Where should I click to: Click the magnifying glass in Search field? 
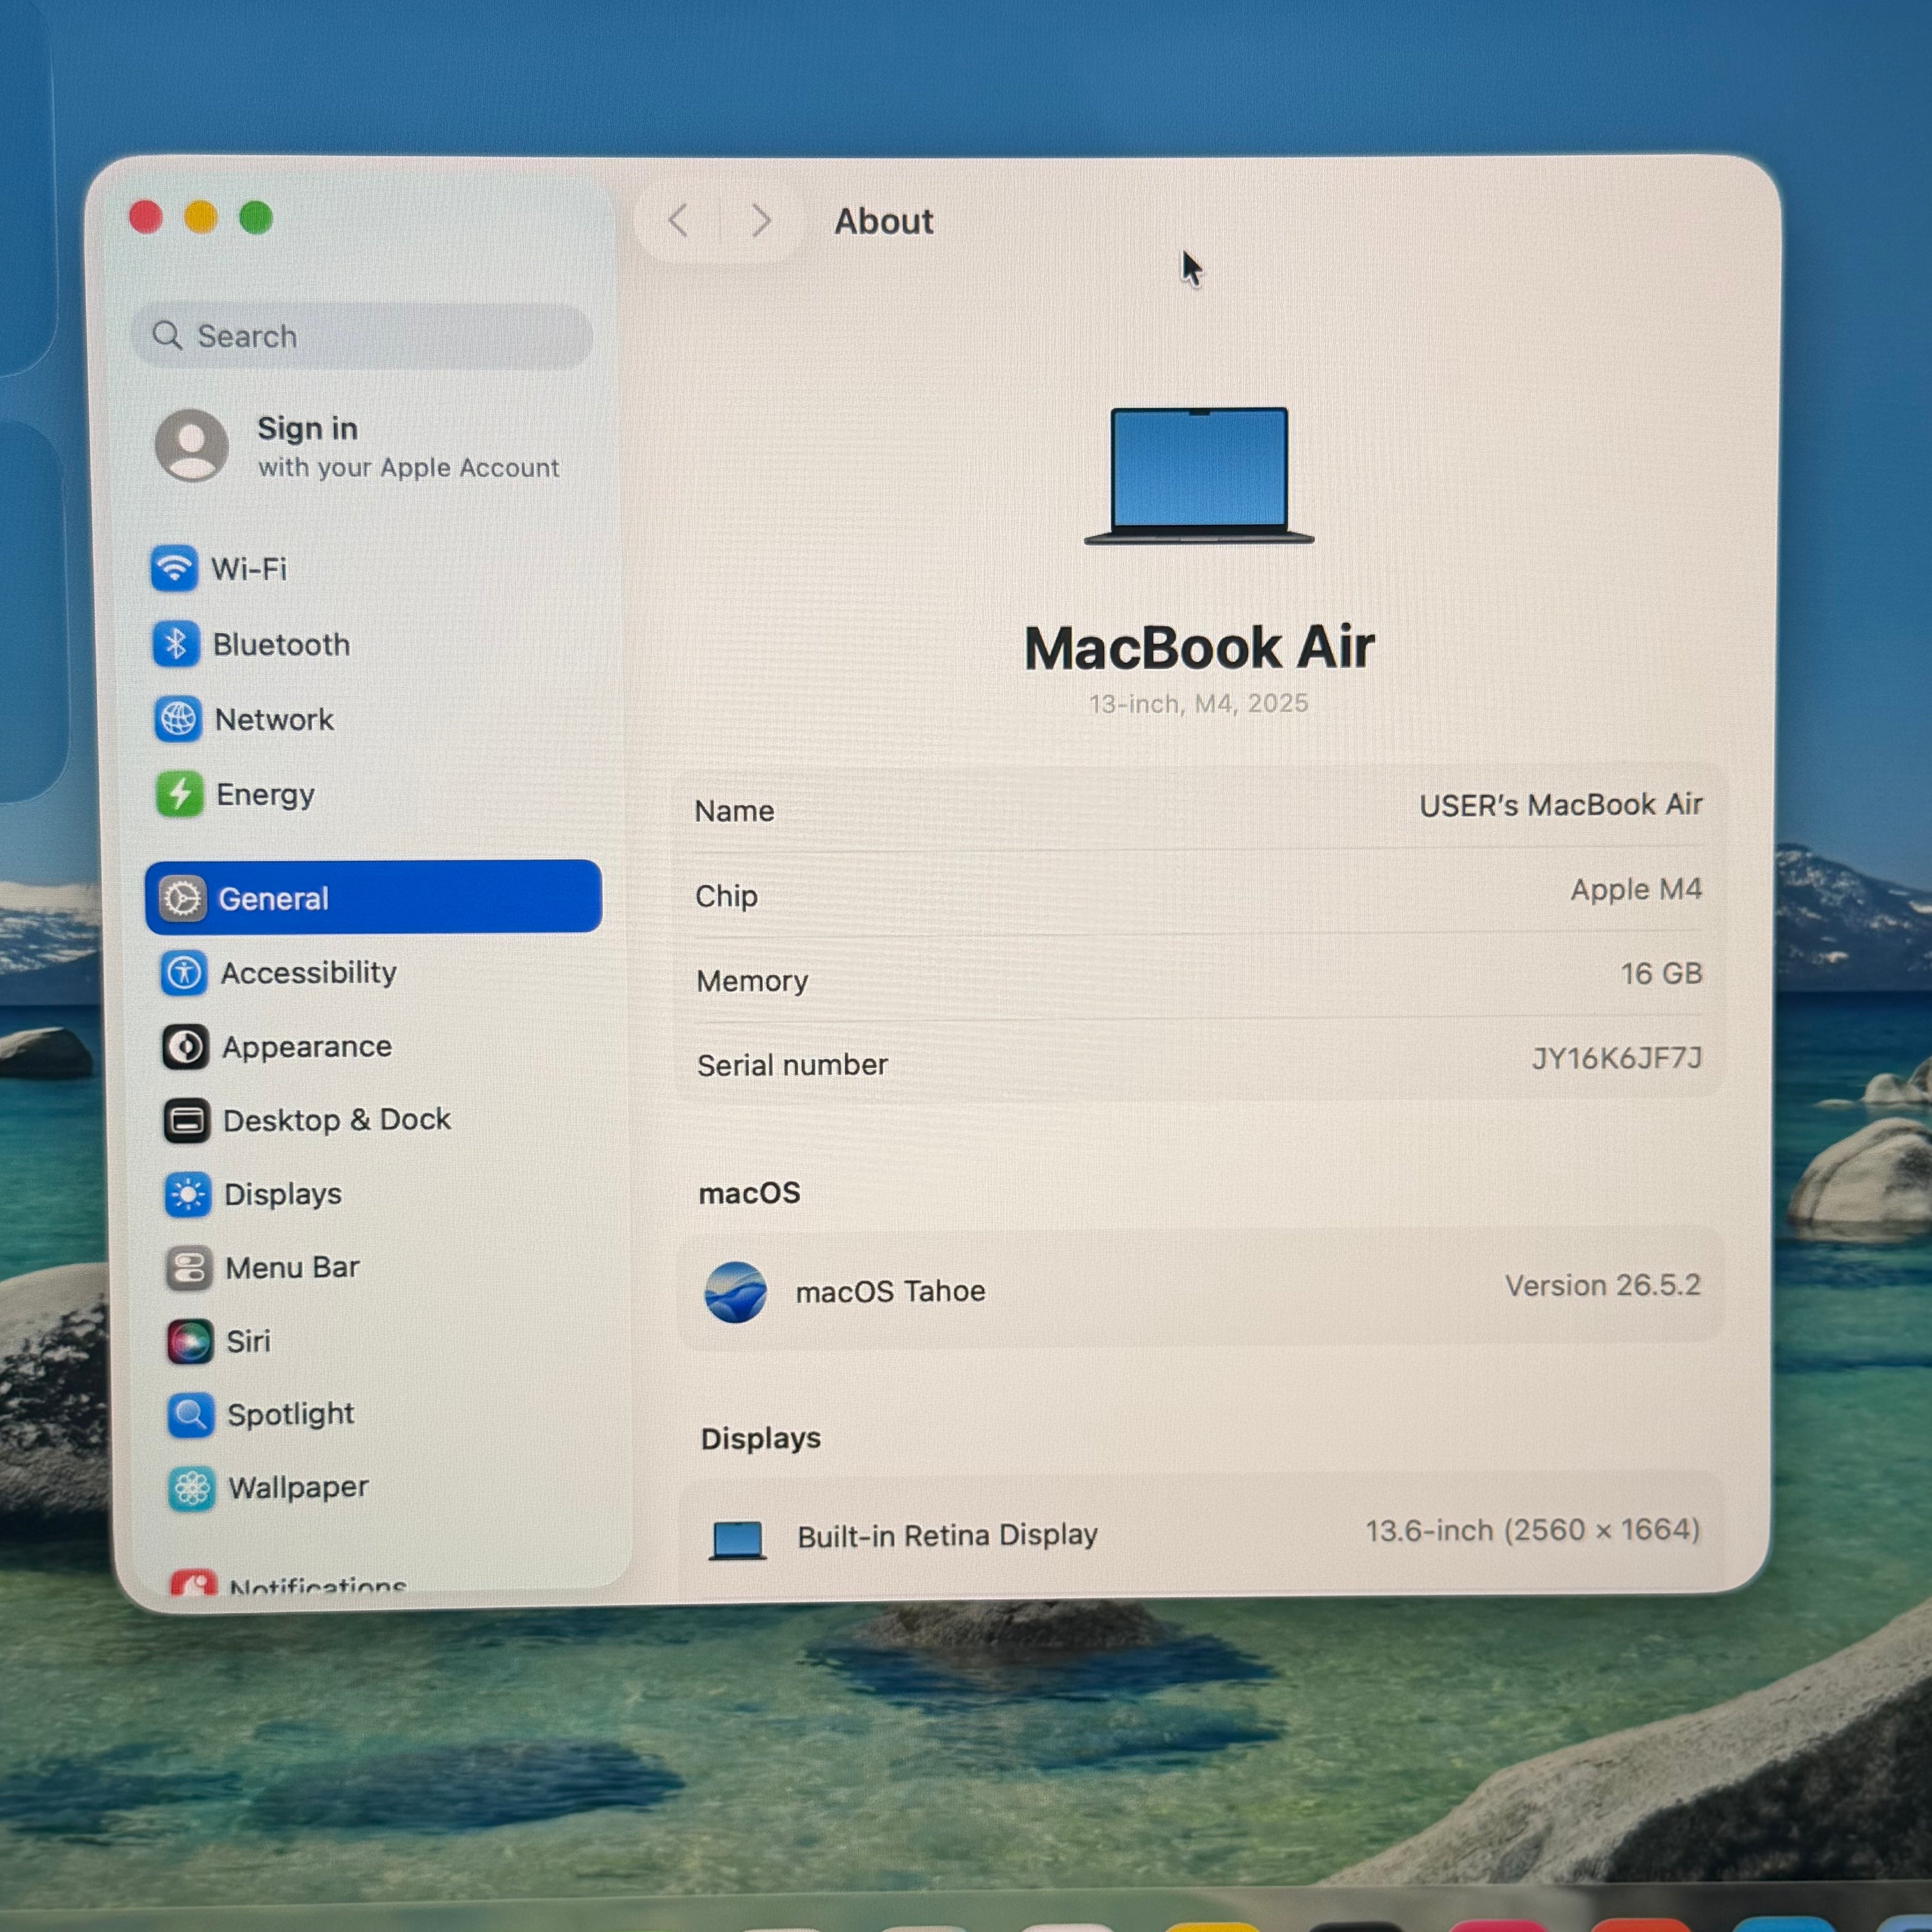coord(167,335)
